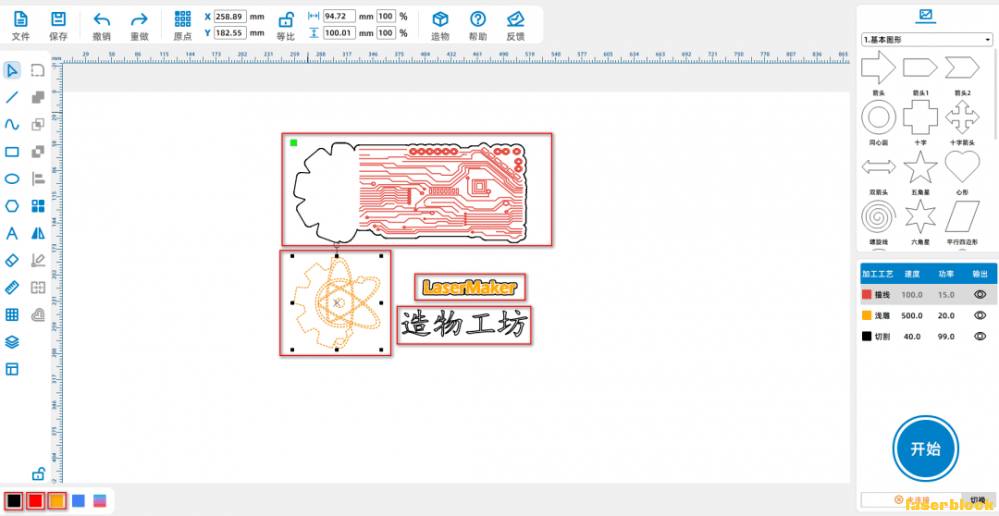
Task: Click the 撤销 (Undo) arrow
Action: (101, 19)
